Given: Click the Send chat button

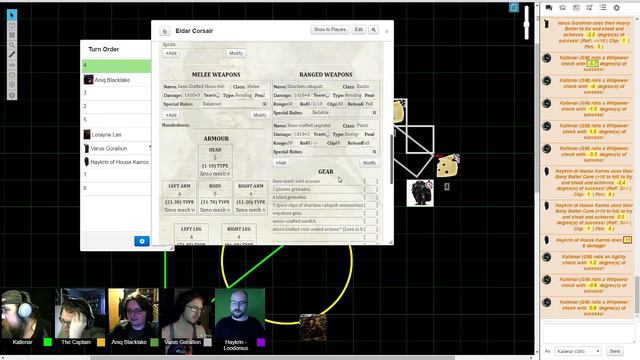Looking at the screenshot, I should pos(615,351).
